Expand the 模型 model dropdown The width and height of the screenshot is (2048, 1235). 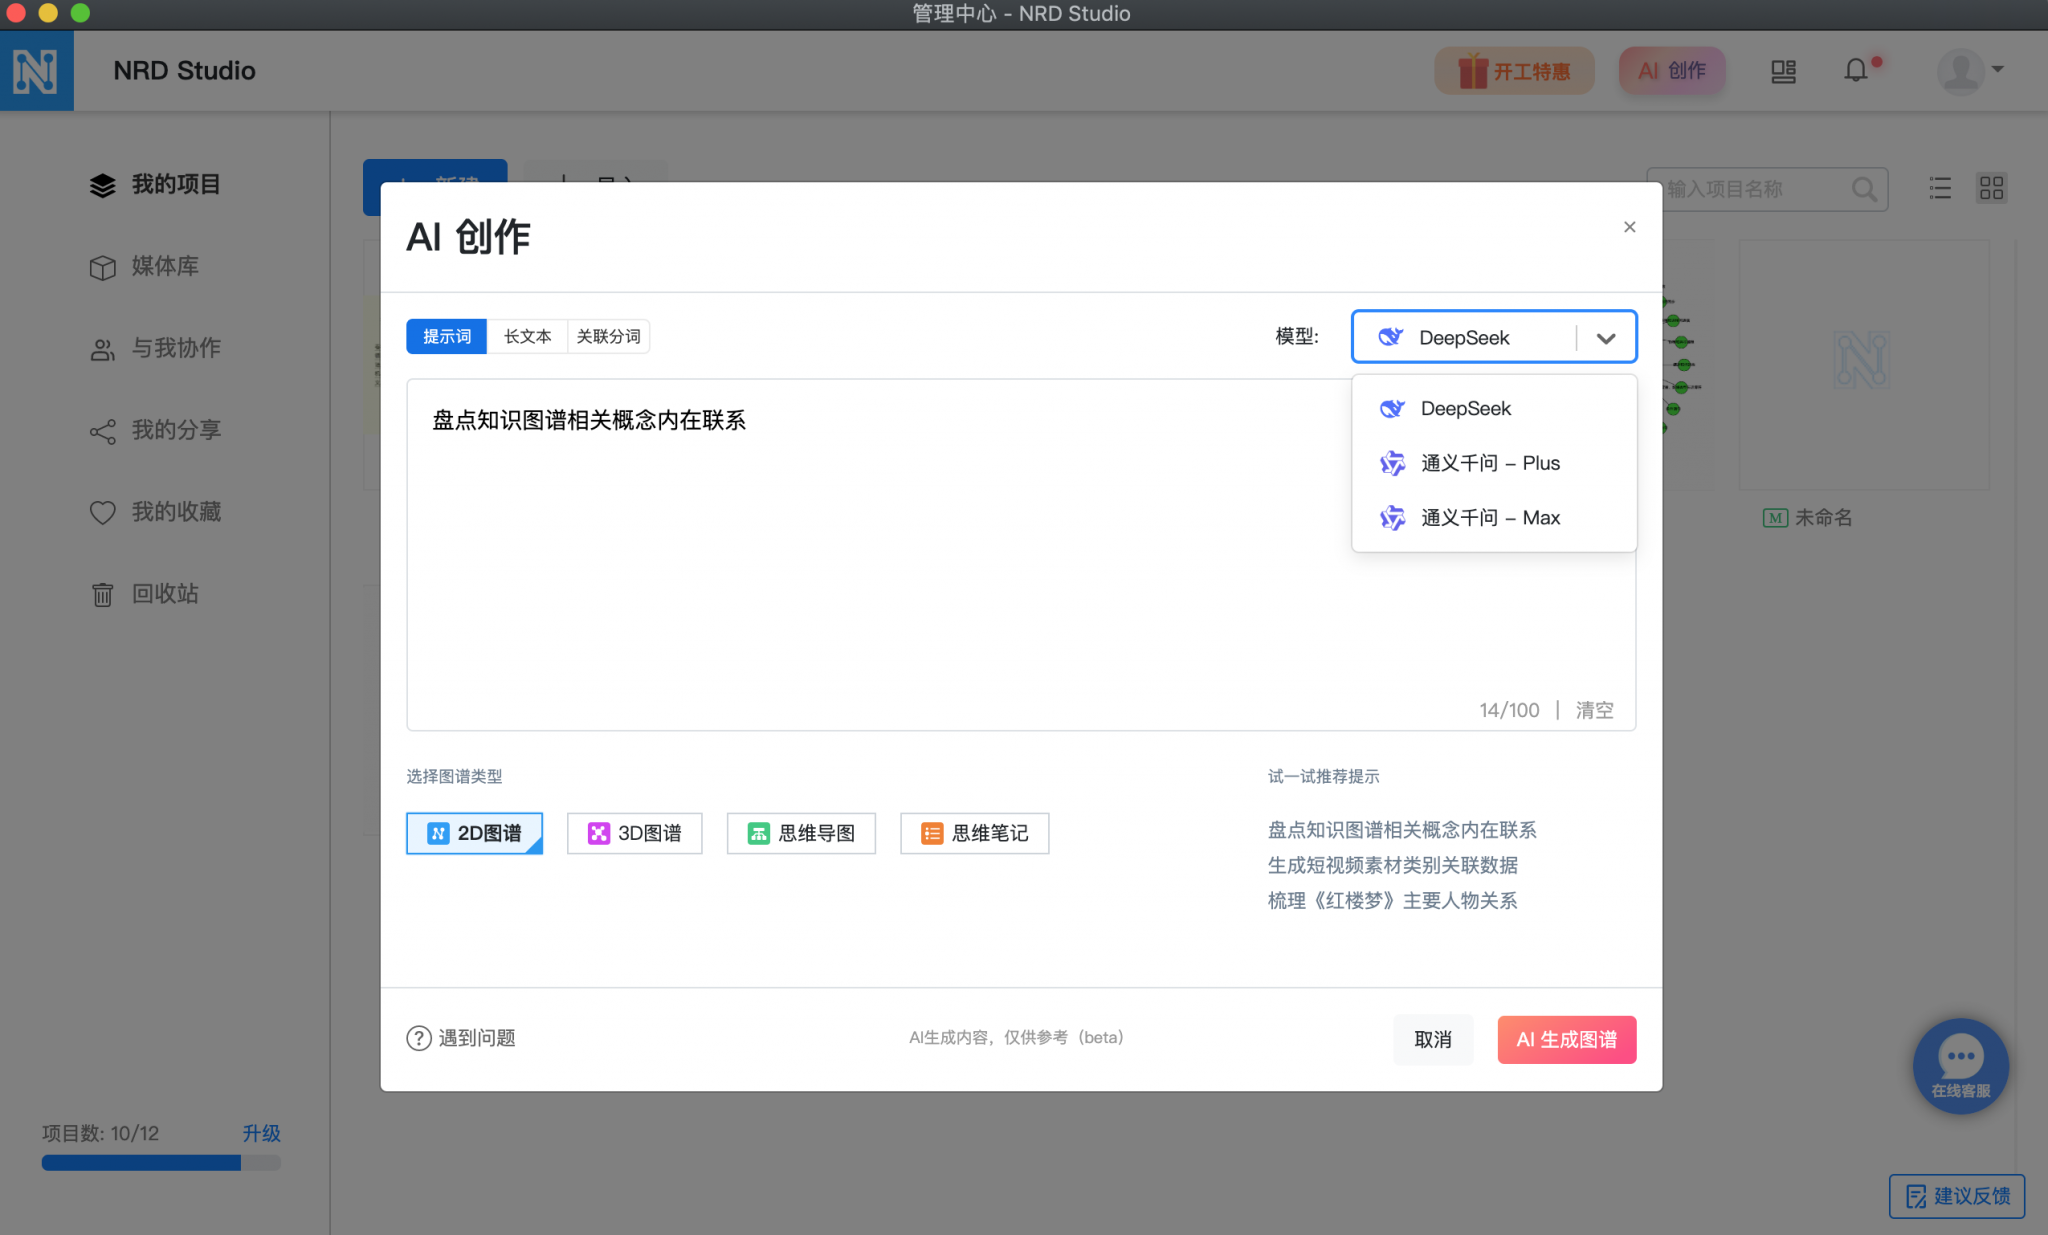(1606, 337)
